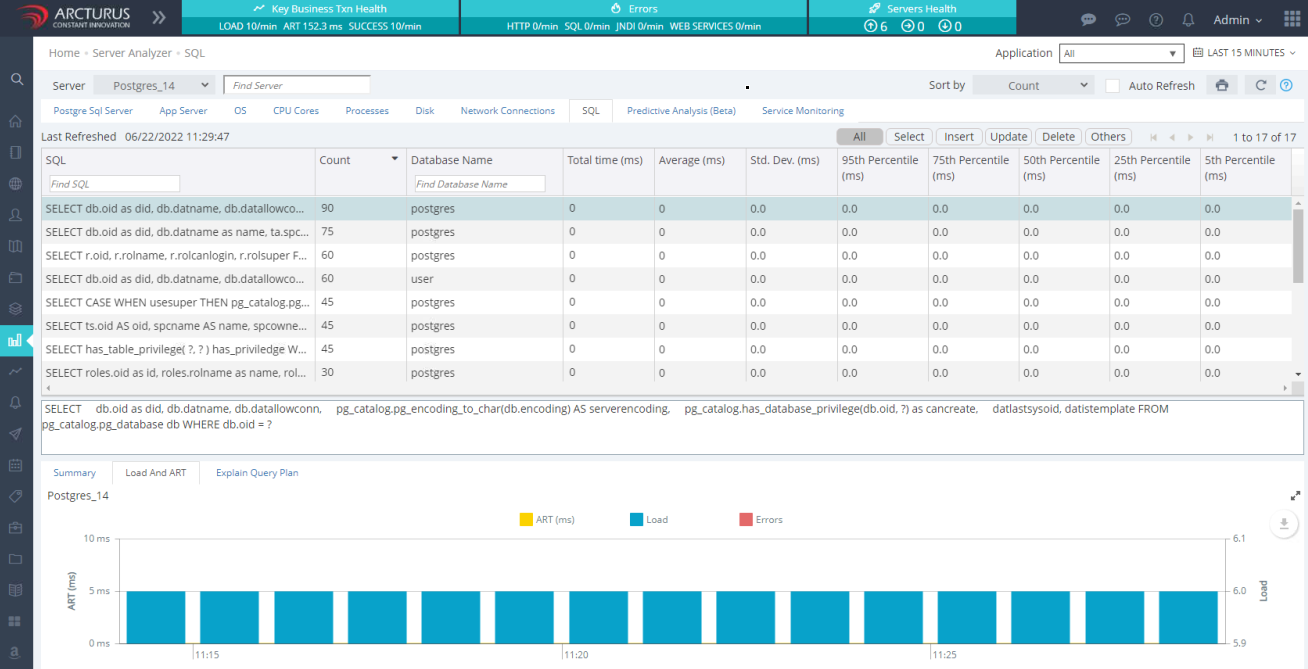Toggle the Errors legend series
This screenshot has width=1308, height=669.
click(760, 519)
